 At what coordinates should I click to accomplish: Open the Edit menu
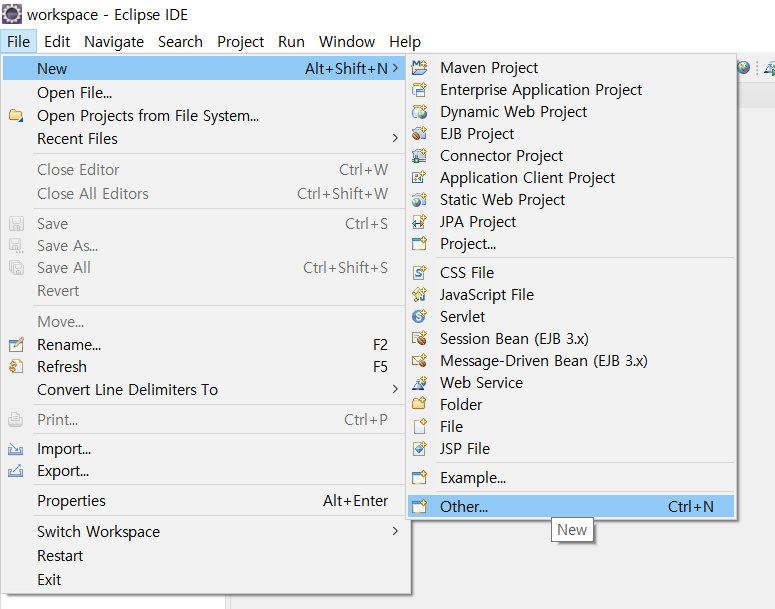click(x=57, y=42)
